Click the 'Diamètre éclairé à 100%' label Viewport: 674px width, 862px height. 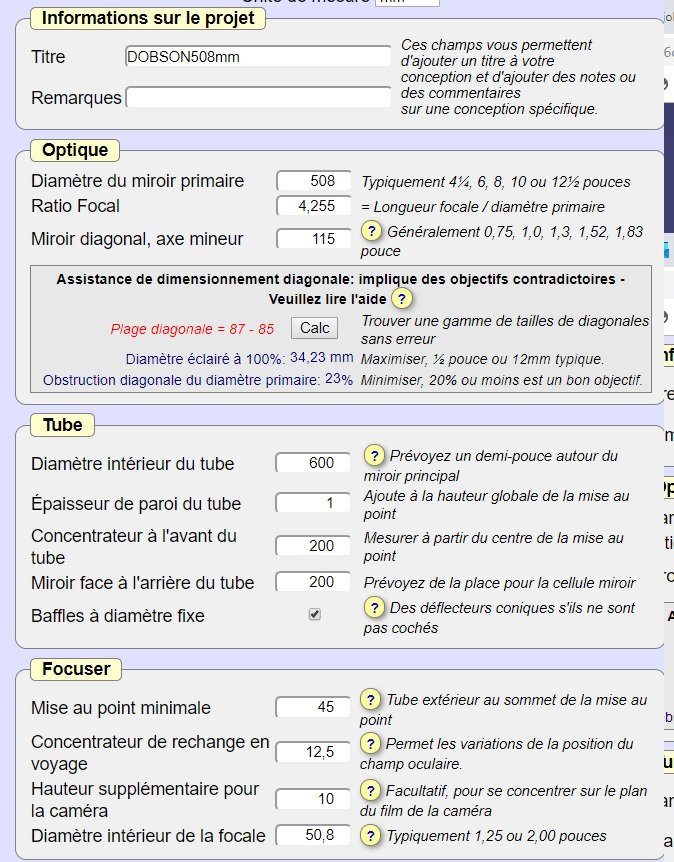[x=205, y=360]
